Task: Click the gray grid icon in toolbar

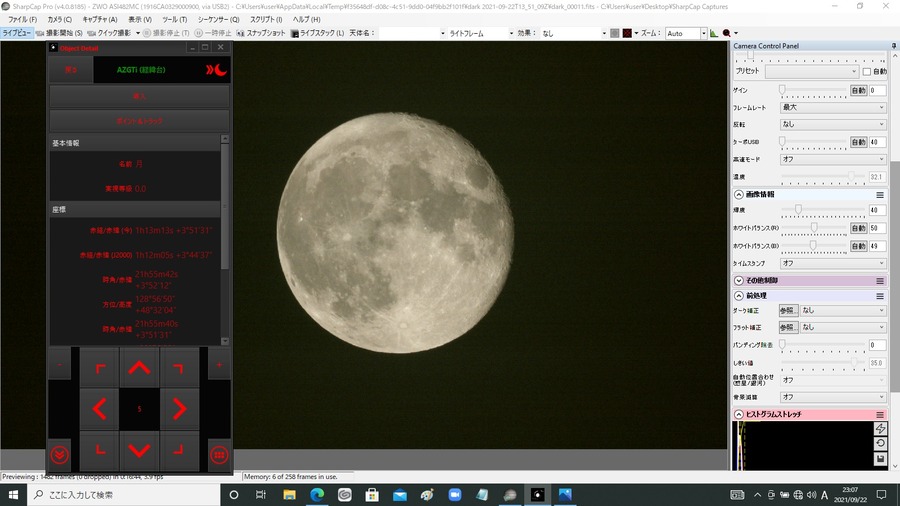Action: click(x=615, y=33)
